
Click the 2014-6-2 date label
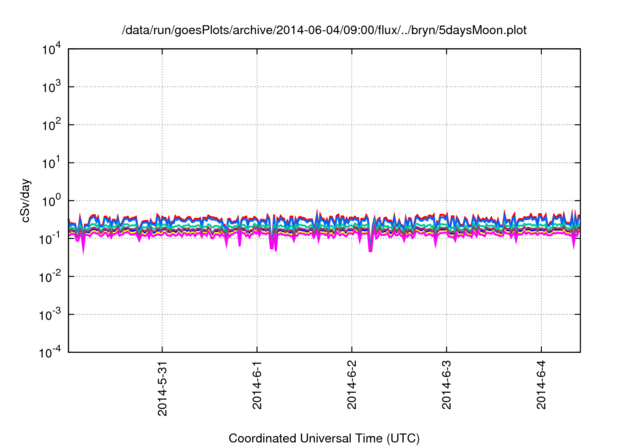(352, 384)
